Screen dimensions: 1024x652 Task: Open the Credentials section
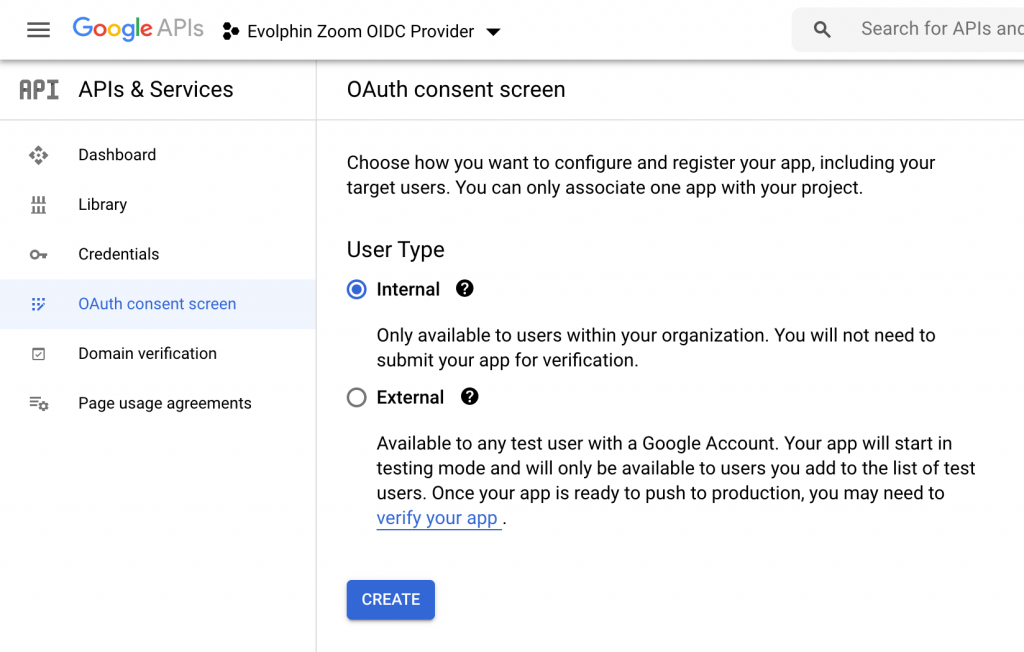point(118,254)
